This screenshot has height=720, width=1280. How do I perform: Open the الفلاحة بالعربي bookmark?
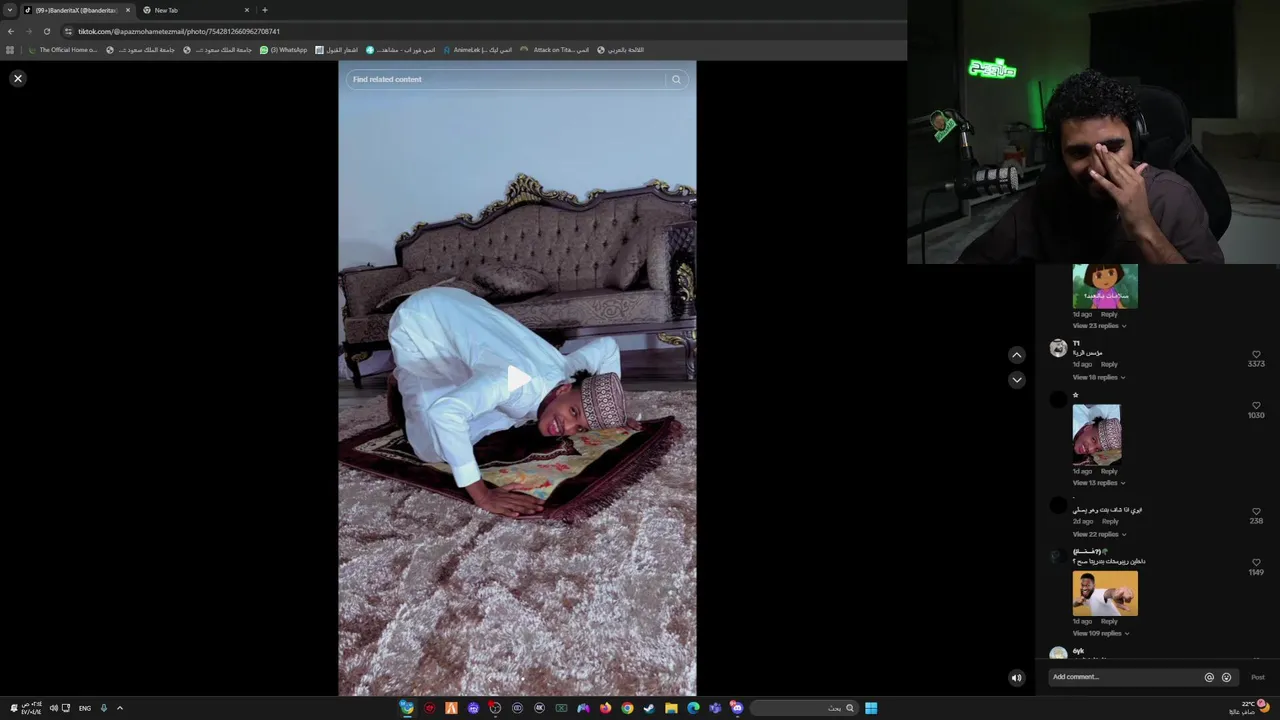pyautogui.click(x=620, y=50)
